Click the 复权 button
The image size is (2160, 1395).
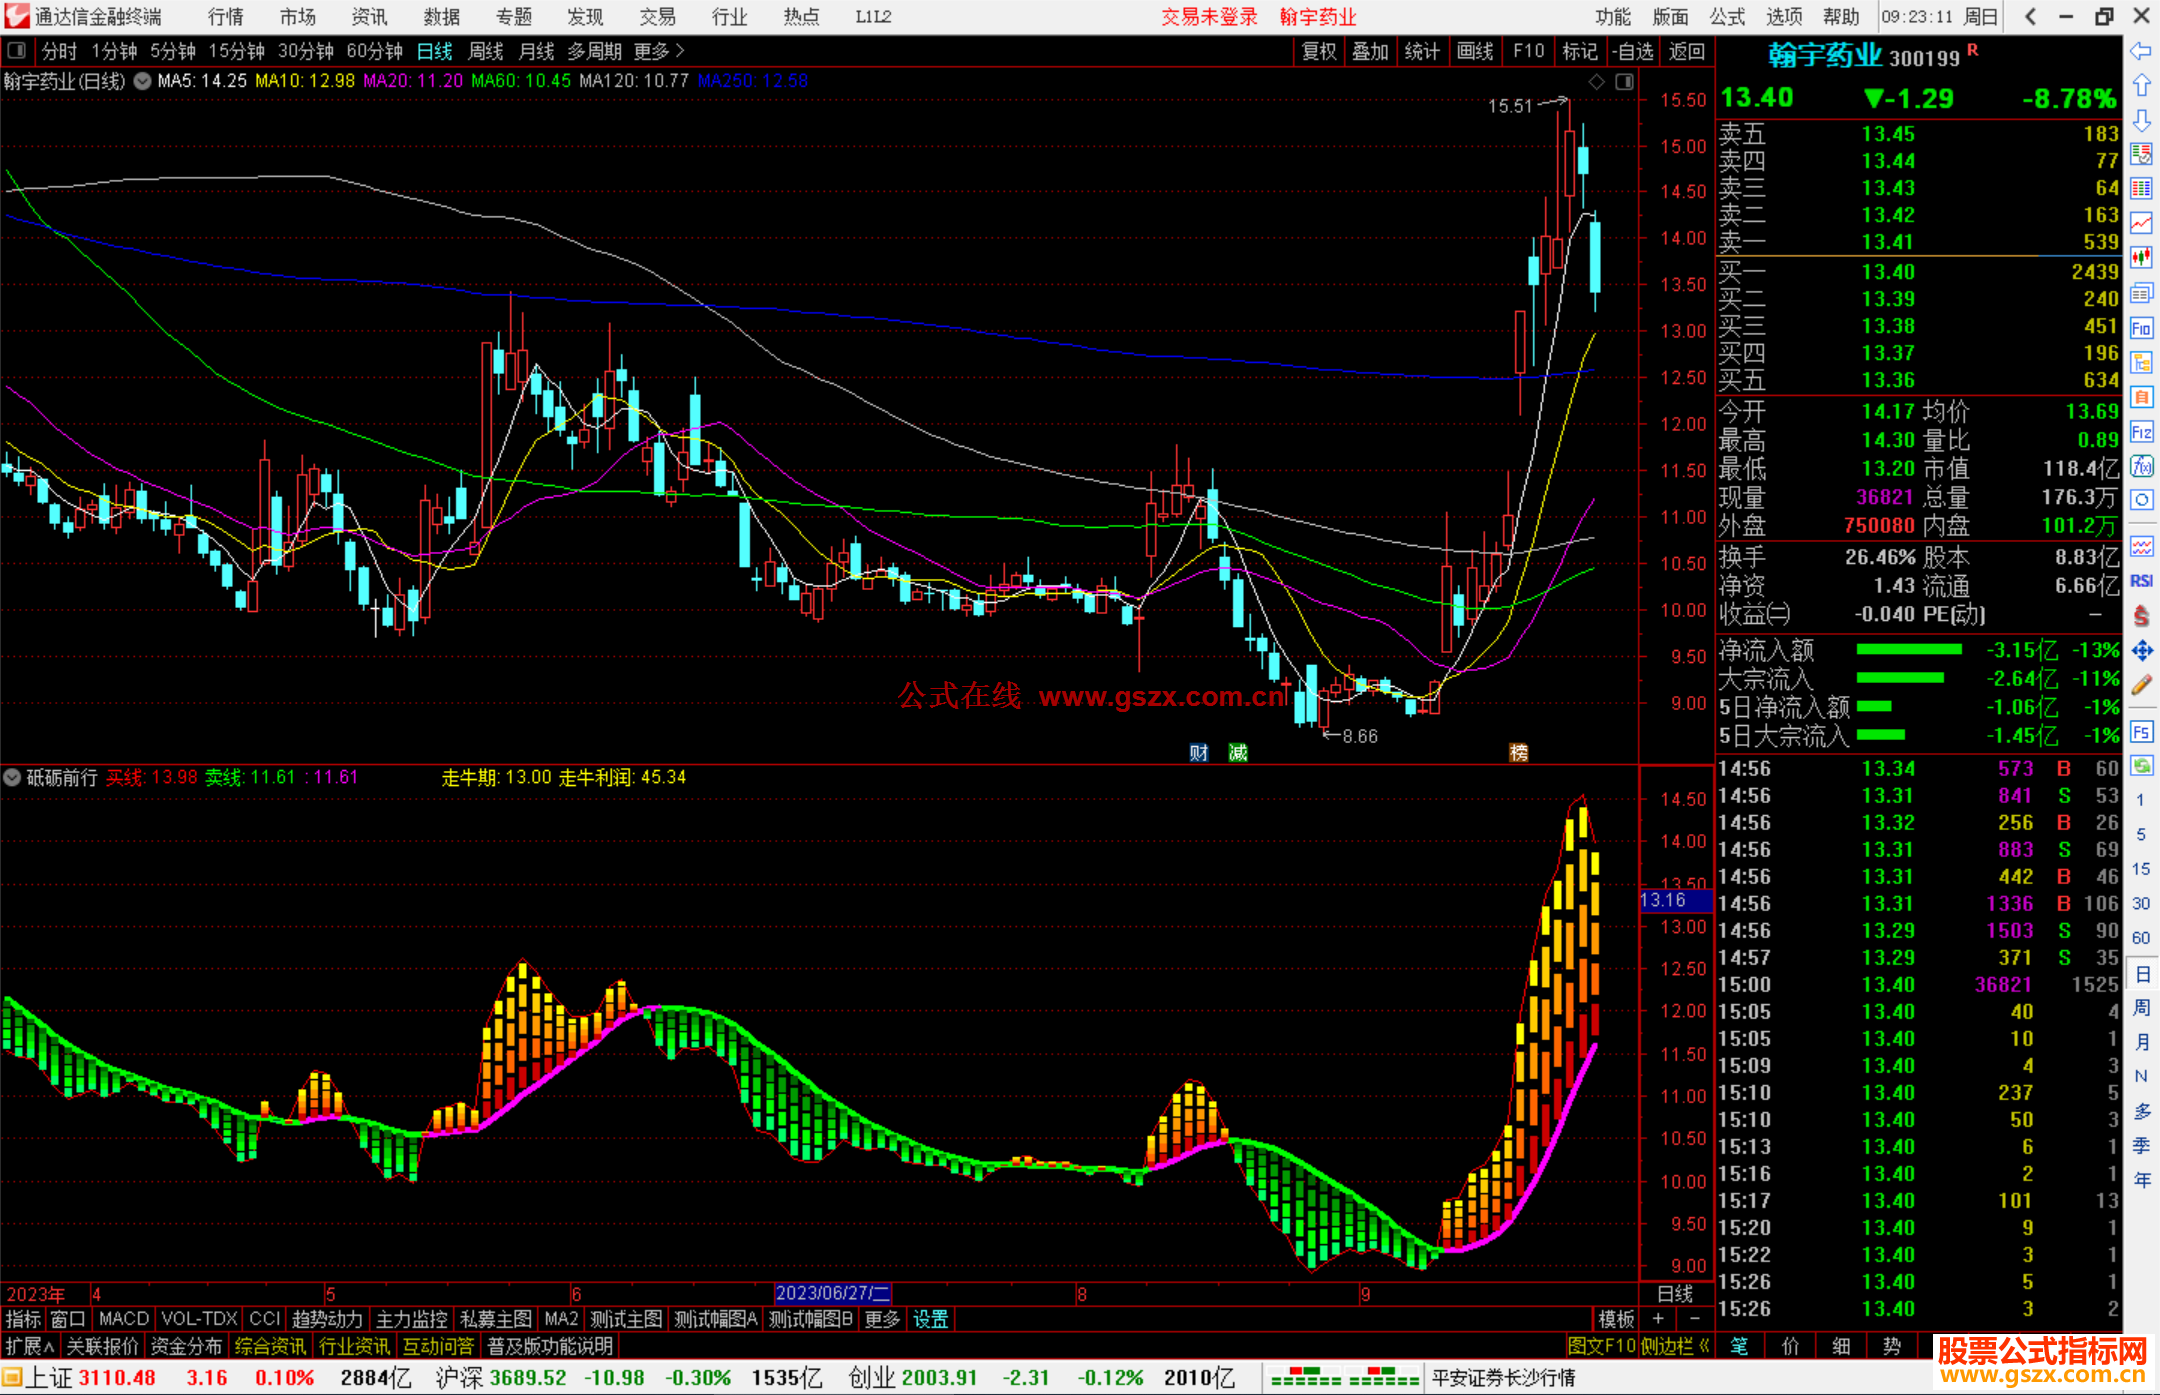1318,51
